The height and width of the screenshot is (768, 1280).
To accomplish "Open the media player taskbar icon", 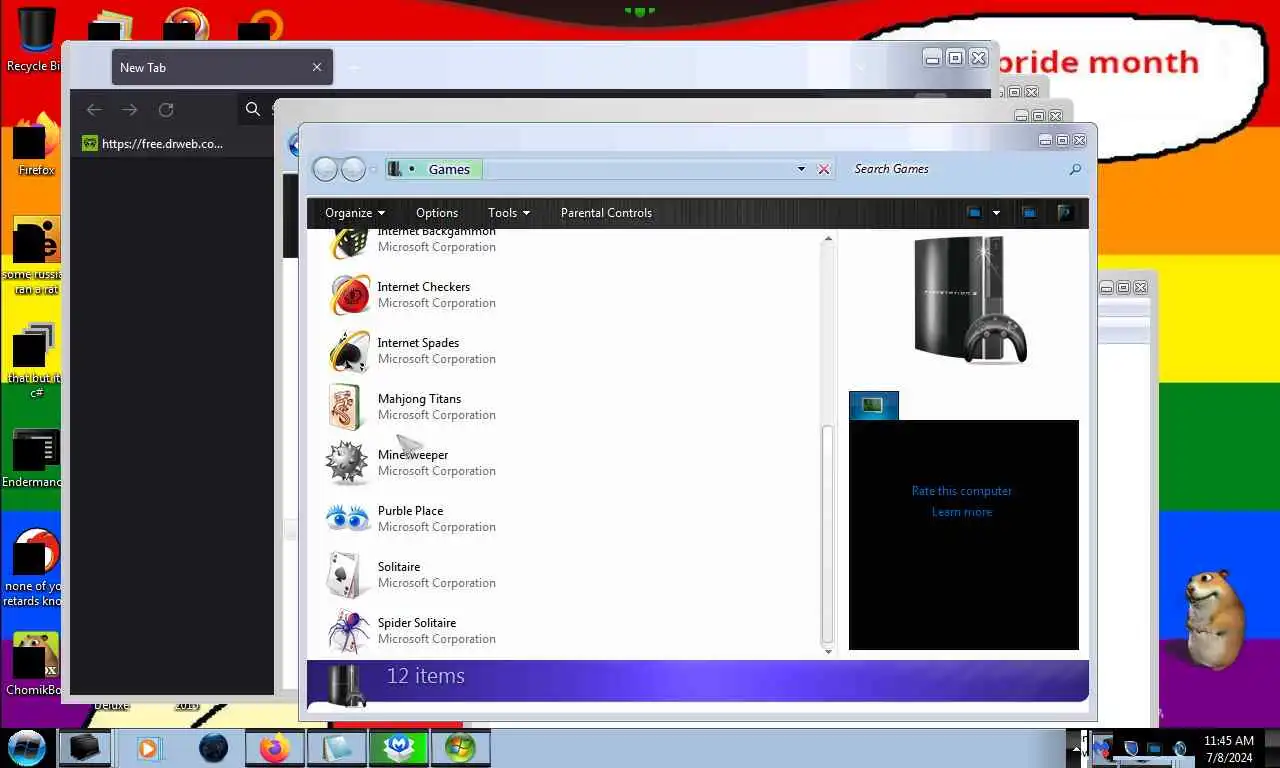I will 148,748.
